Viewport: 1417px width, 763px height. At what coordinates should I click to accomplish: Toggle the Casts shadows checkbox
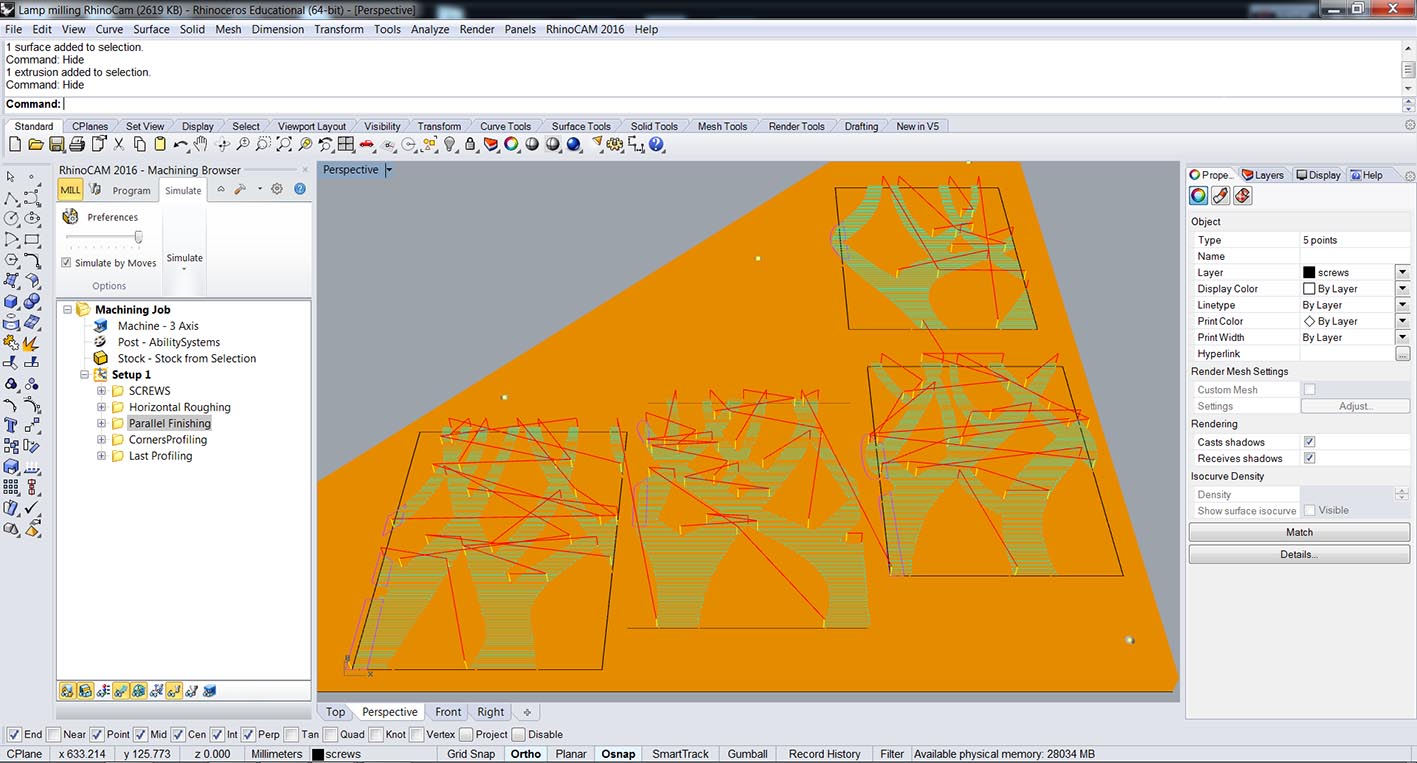1310,442
